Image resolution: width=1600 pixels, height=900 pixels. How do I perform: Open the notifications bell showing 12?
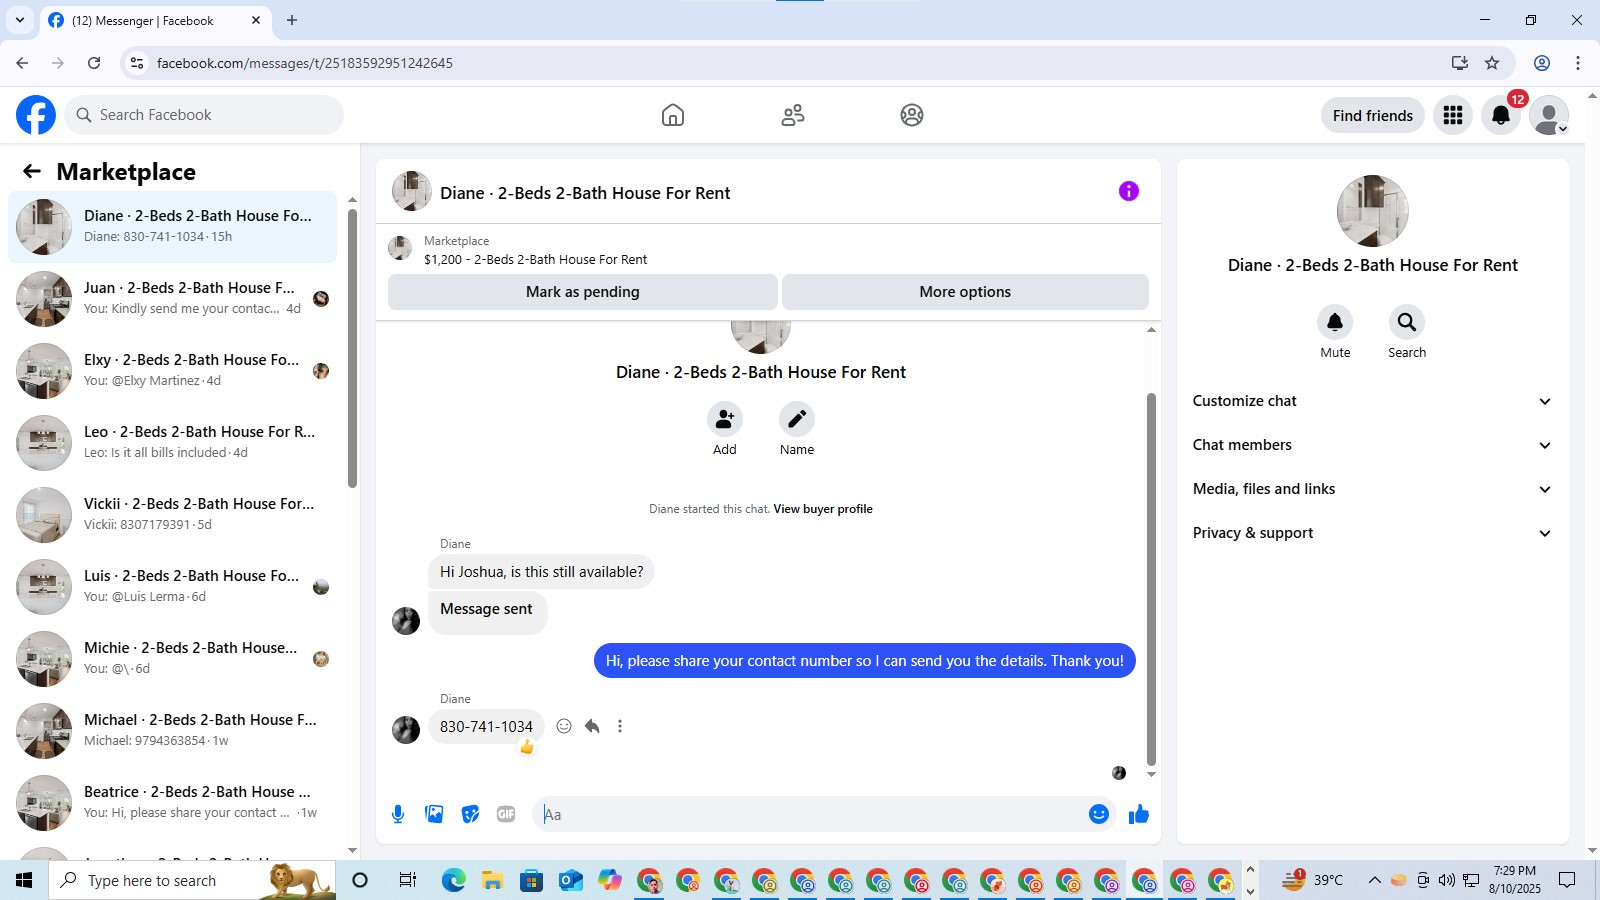coord(1501,115)
